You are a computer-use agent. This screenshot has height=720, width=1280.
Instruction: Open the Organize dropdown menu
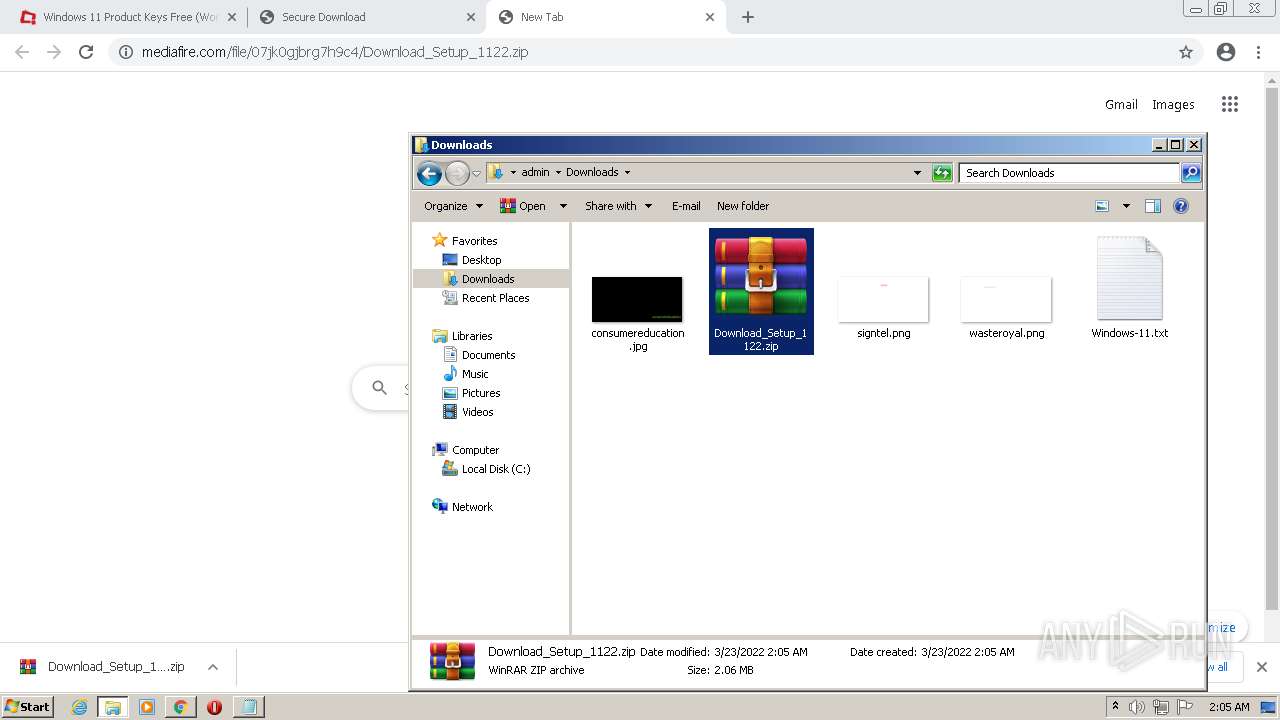453,206
